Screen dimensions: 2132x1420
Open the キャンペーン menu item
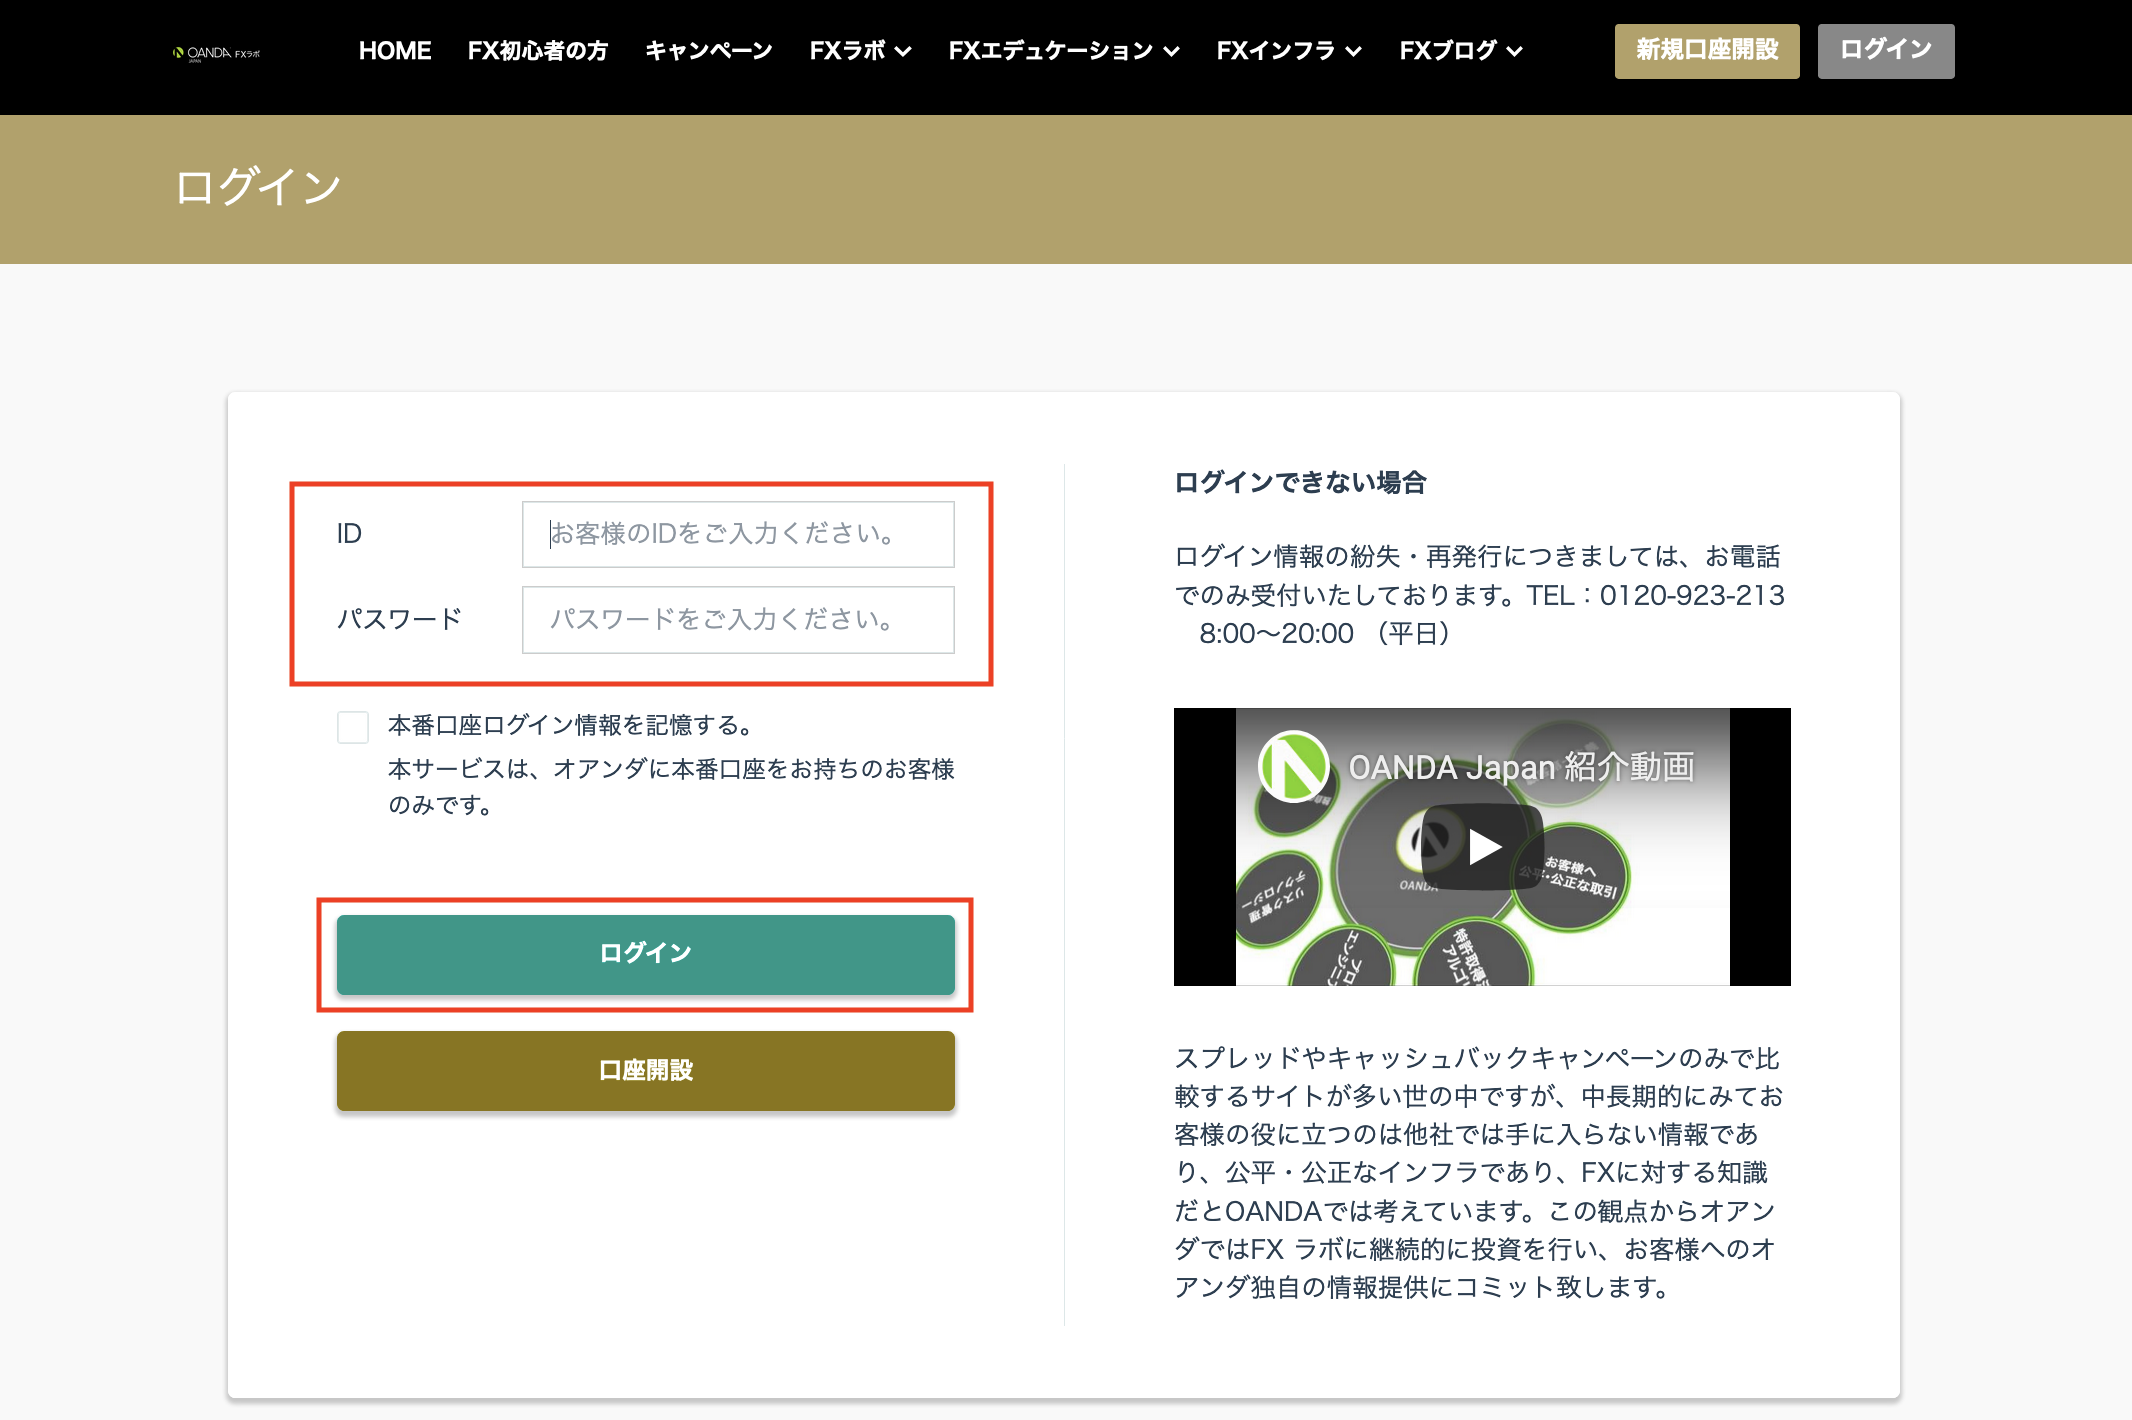(x=709, y=51)
